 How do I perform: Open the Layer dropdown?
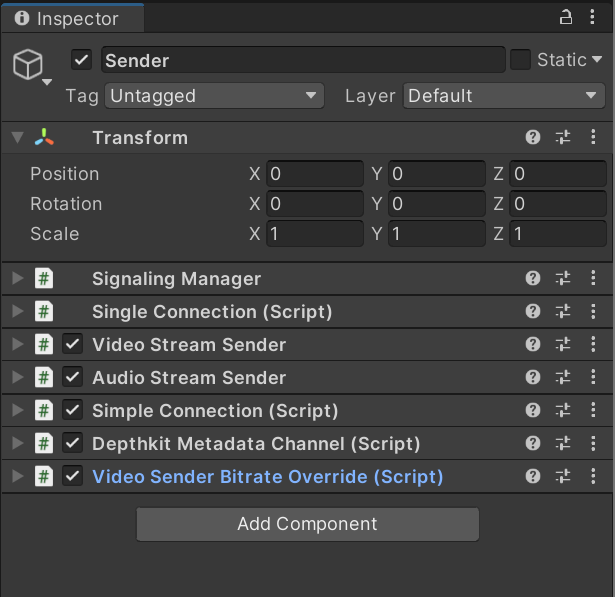point(504,96)
